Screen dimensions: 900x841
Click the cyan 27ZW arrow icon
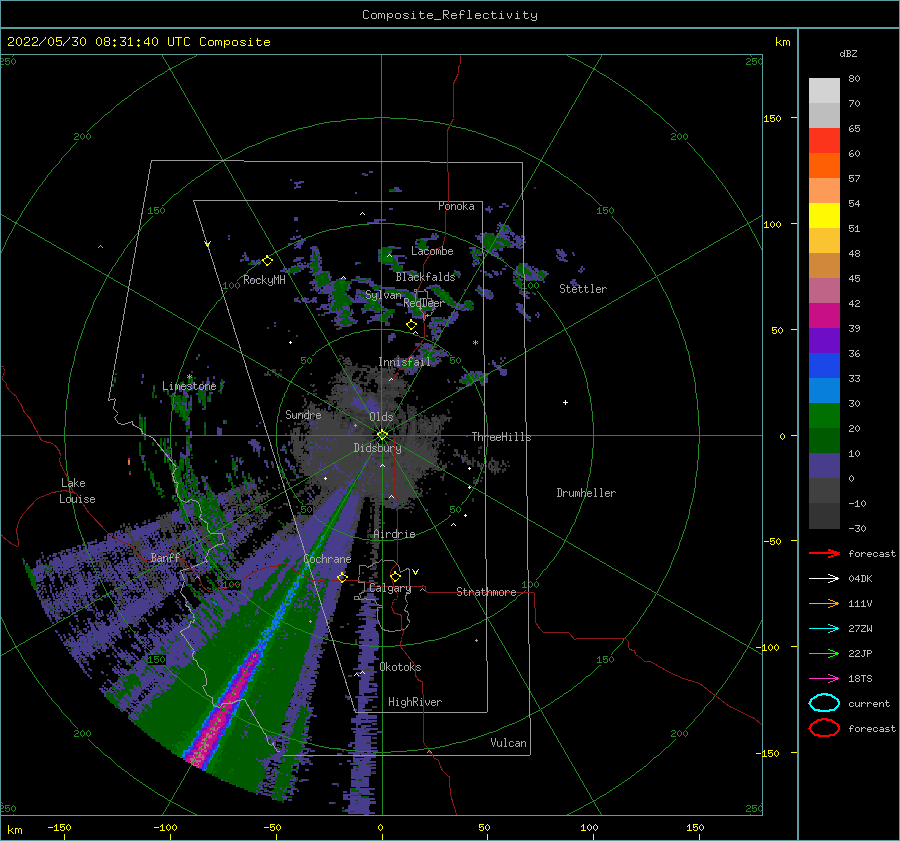coord(824,629)
